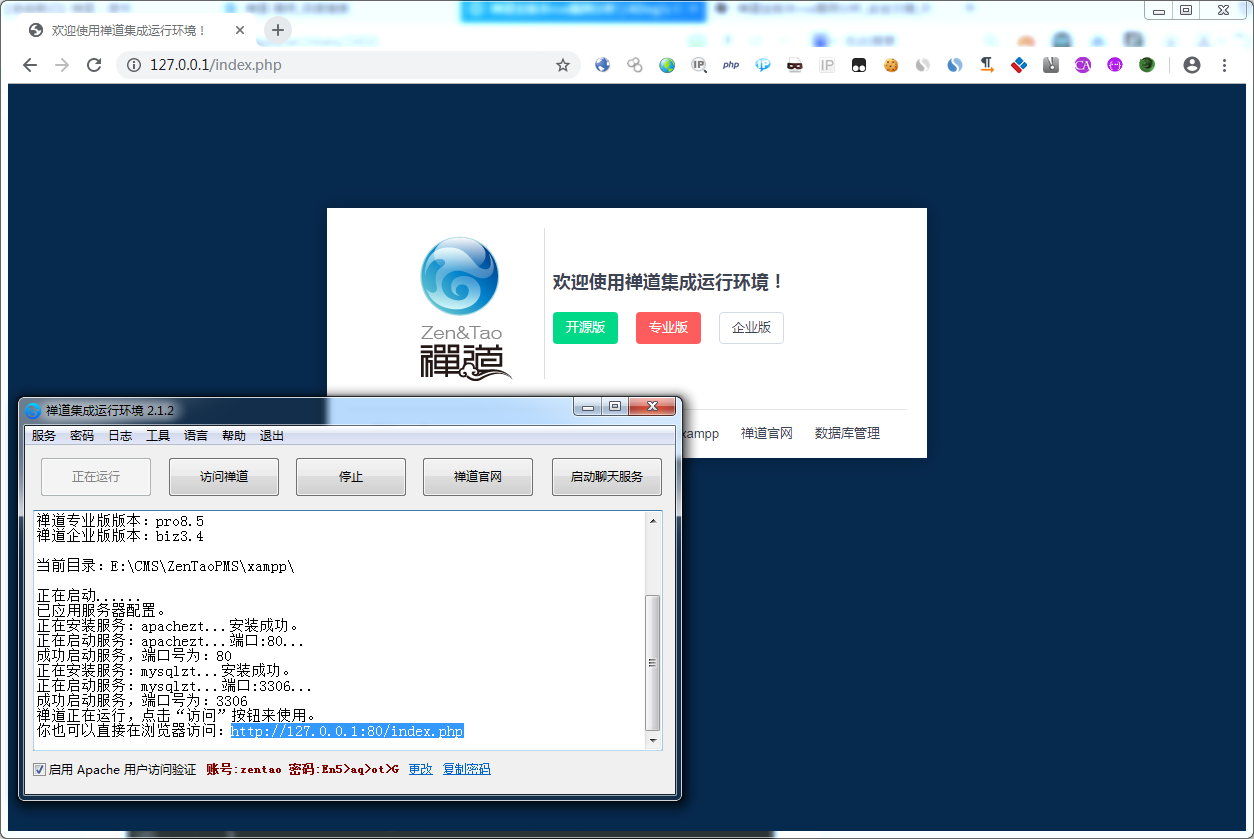Open the blue globe extension icon
The height and width of the screenshot is (839, 1254).
(x=602, y=65)
